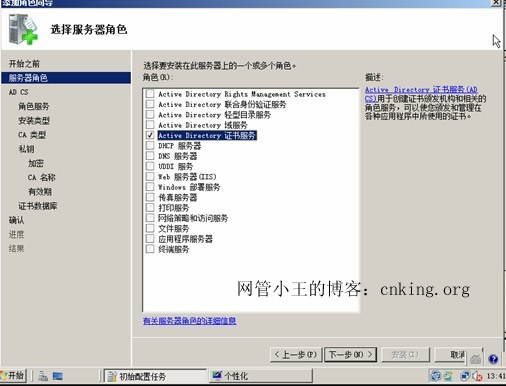Select CA 类型 step in sidebar

pos(32,135)
